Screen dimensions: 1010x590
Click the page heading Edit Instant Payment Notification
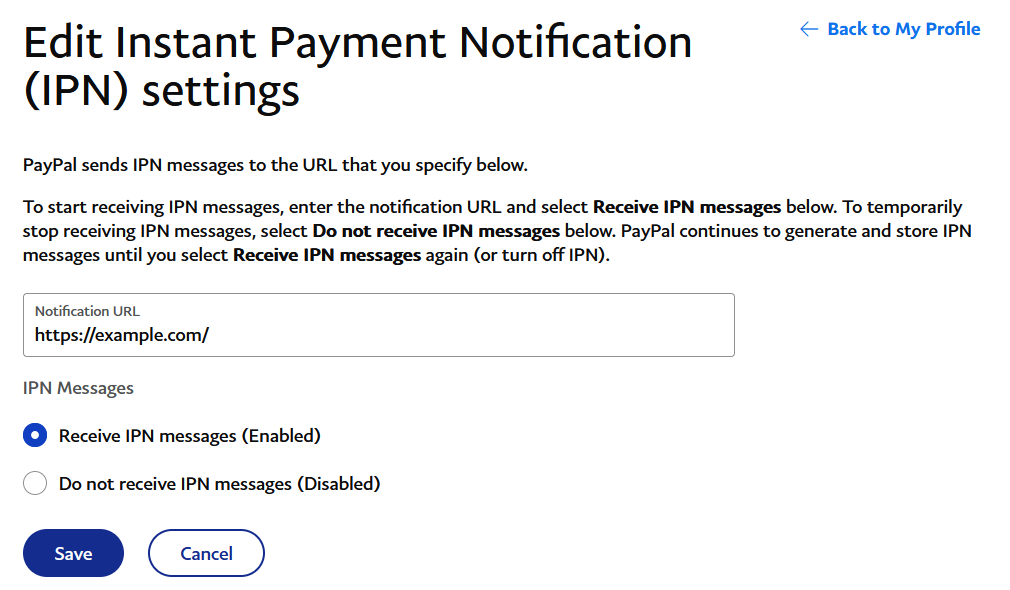pyautogui.click(x=357, y=42)
